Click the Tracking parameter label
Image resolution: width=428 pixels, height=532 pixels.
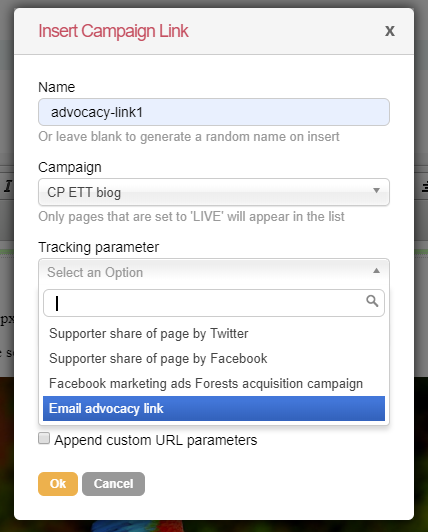coord(98,247)
